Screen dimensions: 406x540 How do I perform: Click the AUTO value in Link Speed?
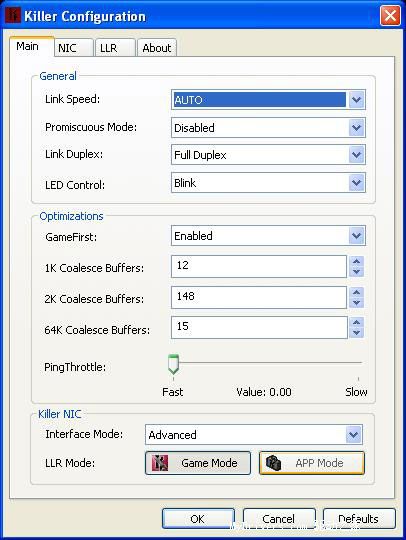[x=260, y=100]
